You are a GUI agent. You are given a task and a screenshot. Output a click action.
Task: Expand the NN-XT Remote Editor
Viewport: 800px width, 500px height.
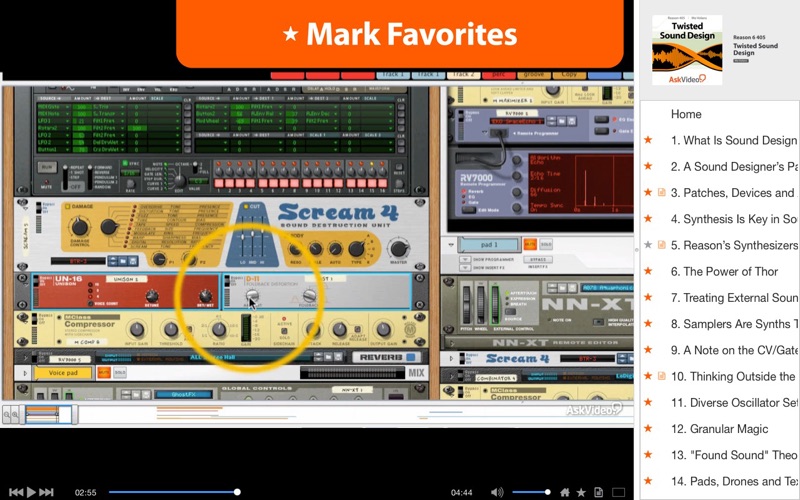coord(452,343)
